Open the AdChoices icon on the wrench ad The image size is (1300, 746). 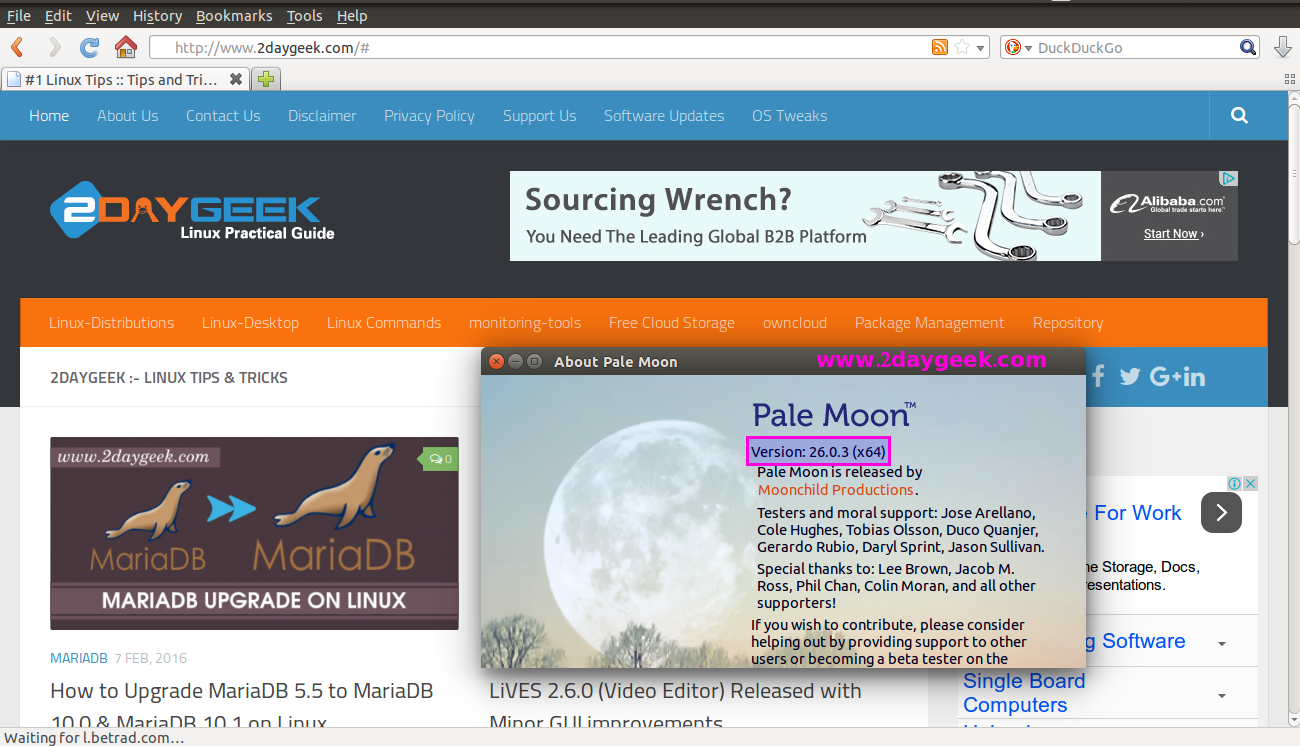[x=1229, y=179]
